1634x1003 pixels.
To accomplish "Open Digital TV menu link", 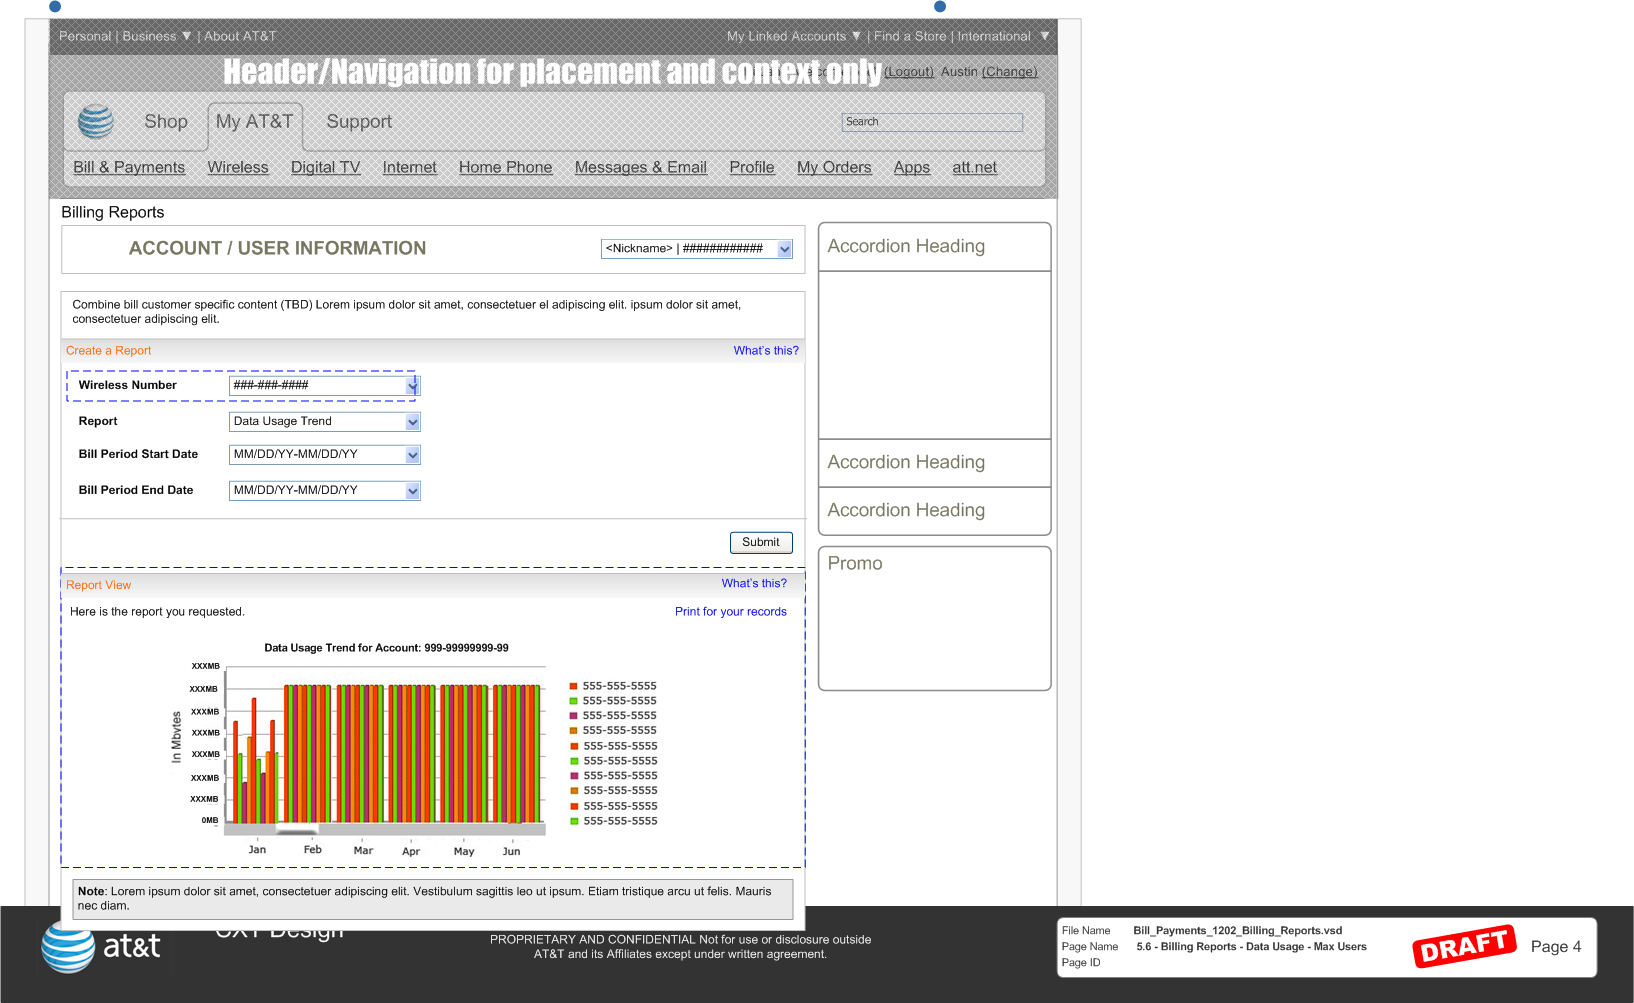I will [x=325, y=167].
